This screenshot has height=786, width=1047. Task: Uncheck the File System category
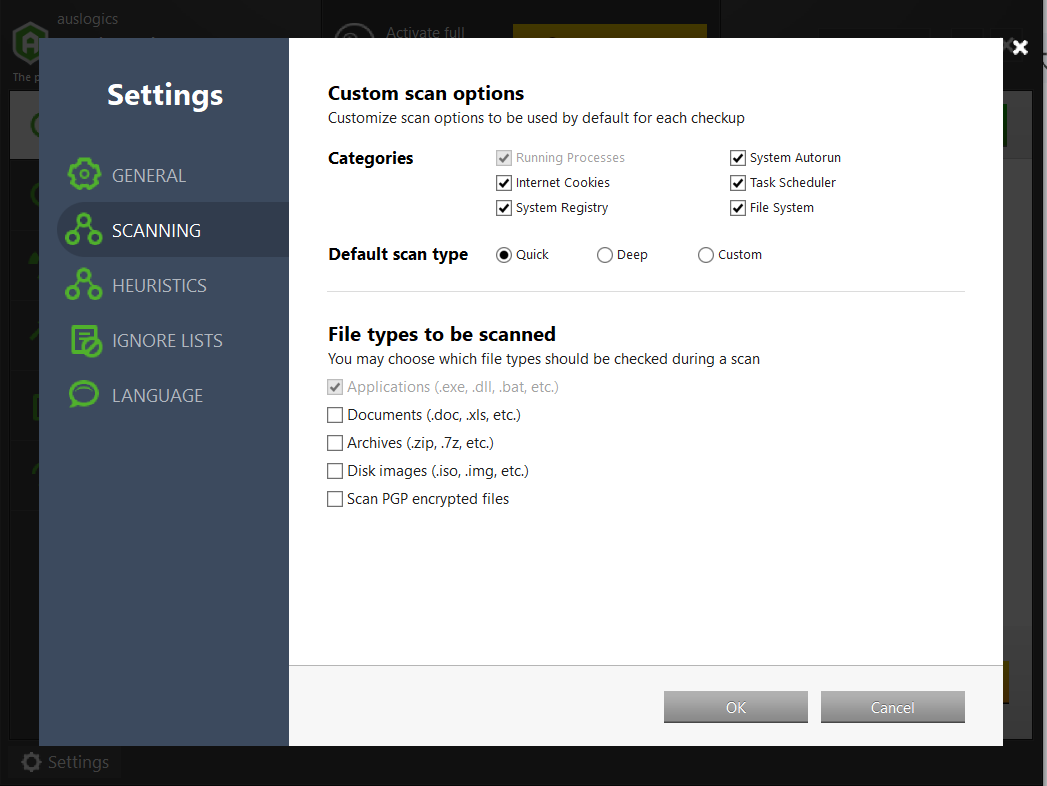tap(738, 207)
